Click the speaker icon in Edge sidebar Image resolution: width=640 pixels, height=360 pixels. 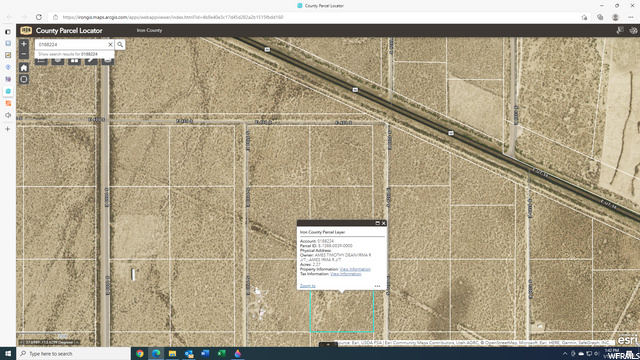8,116
